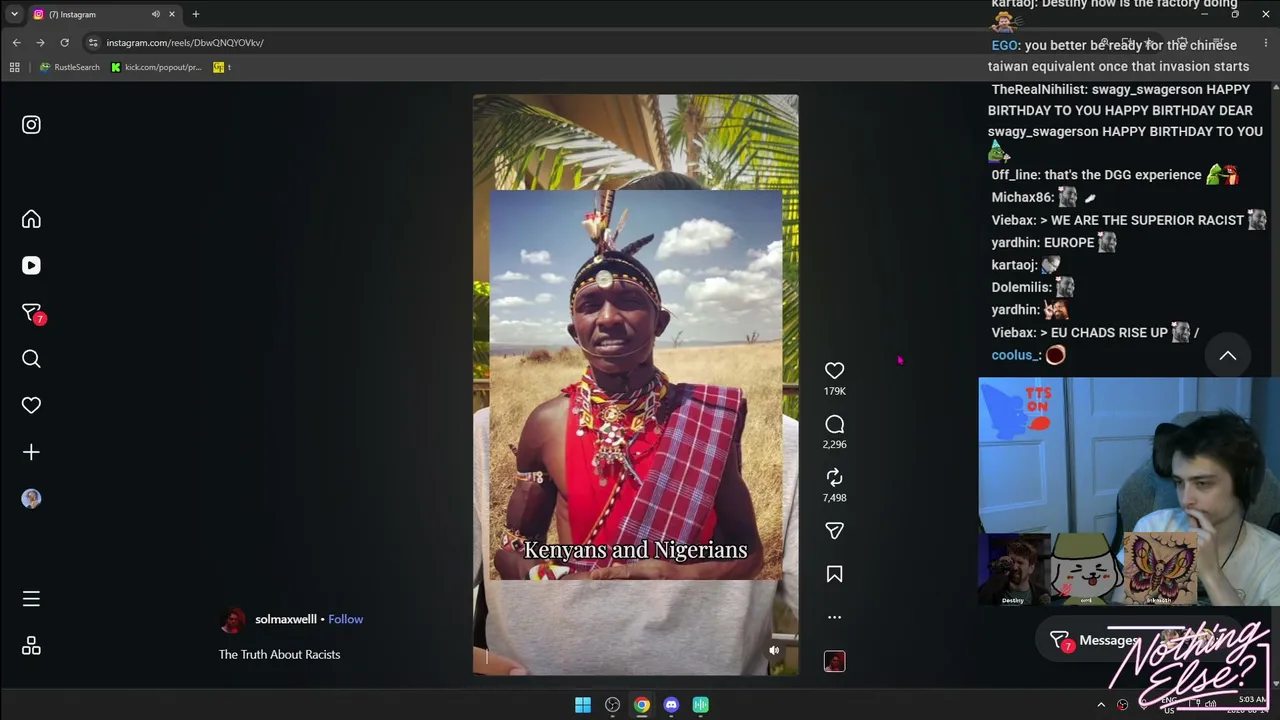
Task: Open the More hamburger menu in sidebar
Action: coord(31,599)
